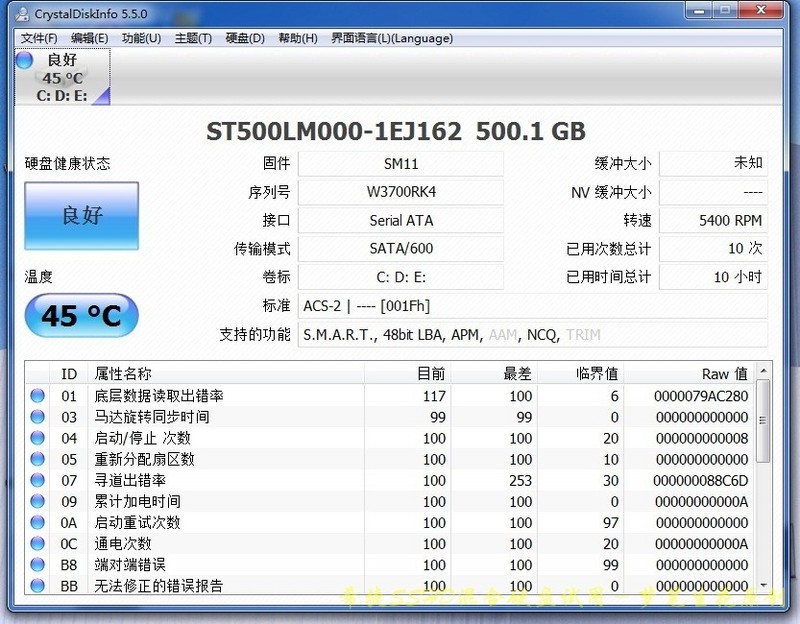Click the firmware field showing SM11
The image size is (800, 624).
(400, 163)
